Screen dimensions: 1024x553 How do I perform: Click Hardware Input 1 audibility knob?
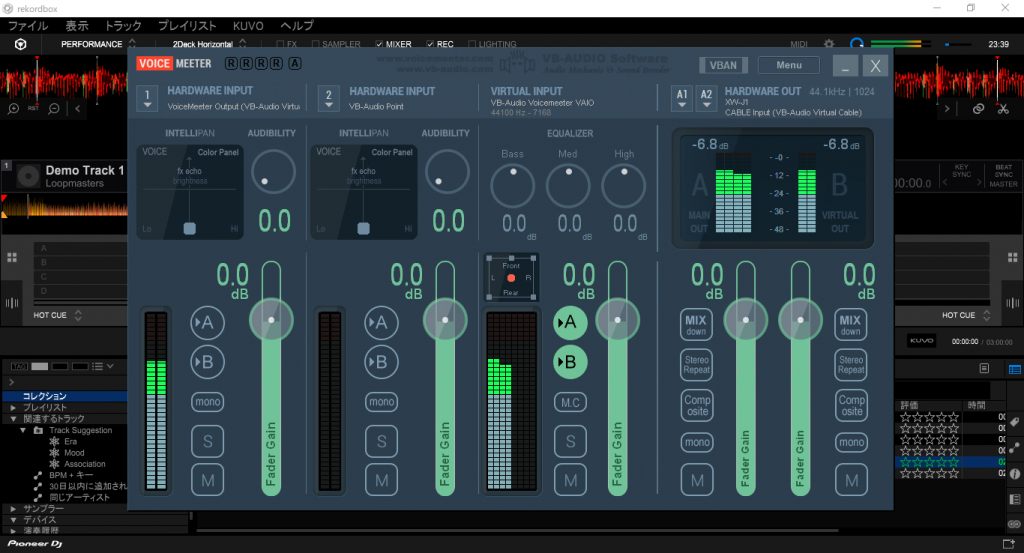pyautogui.click(x=273, y=172)
